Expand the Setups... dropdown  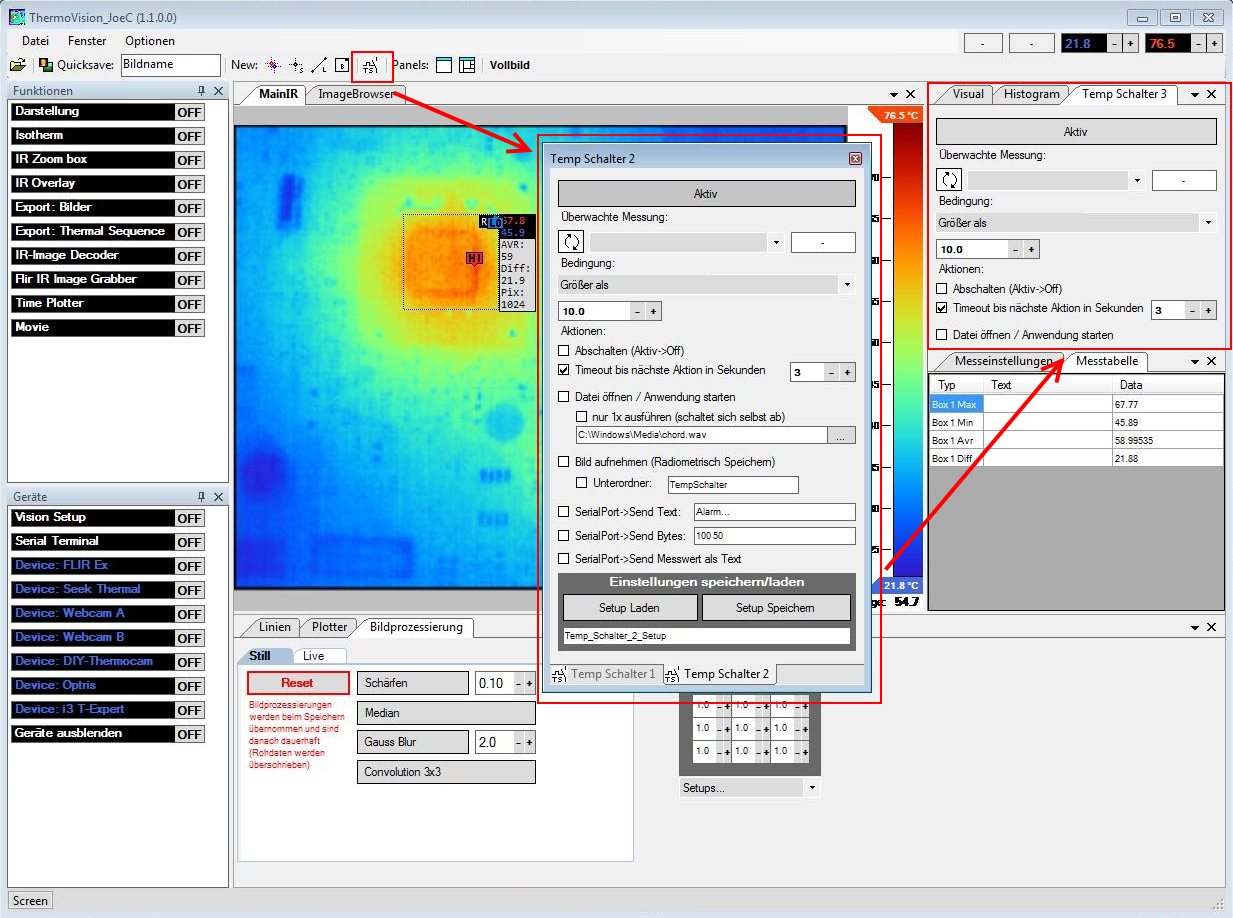pyautogui.click(x=749, y=788)
